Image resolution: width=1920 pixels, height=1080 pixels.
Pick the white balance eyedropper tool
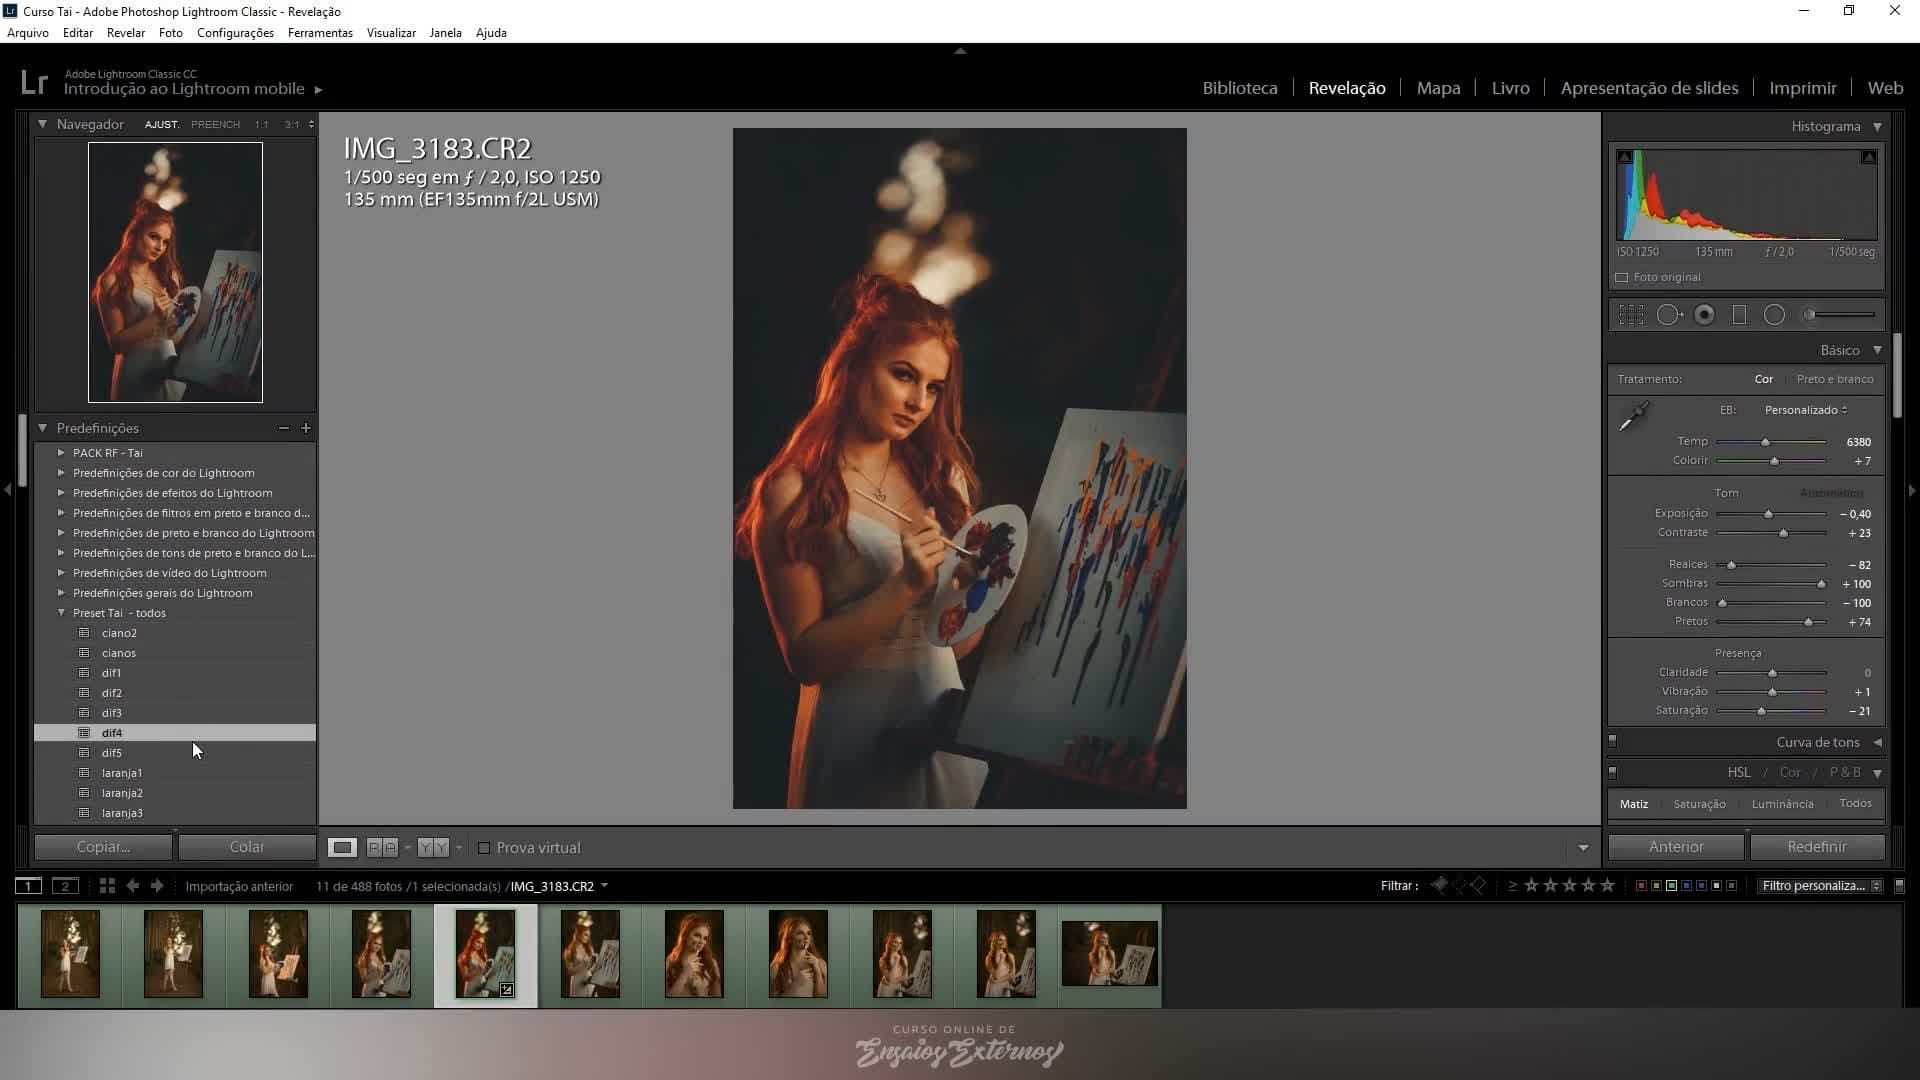click(x=1634, y=416)
